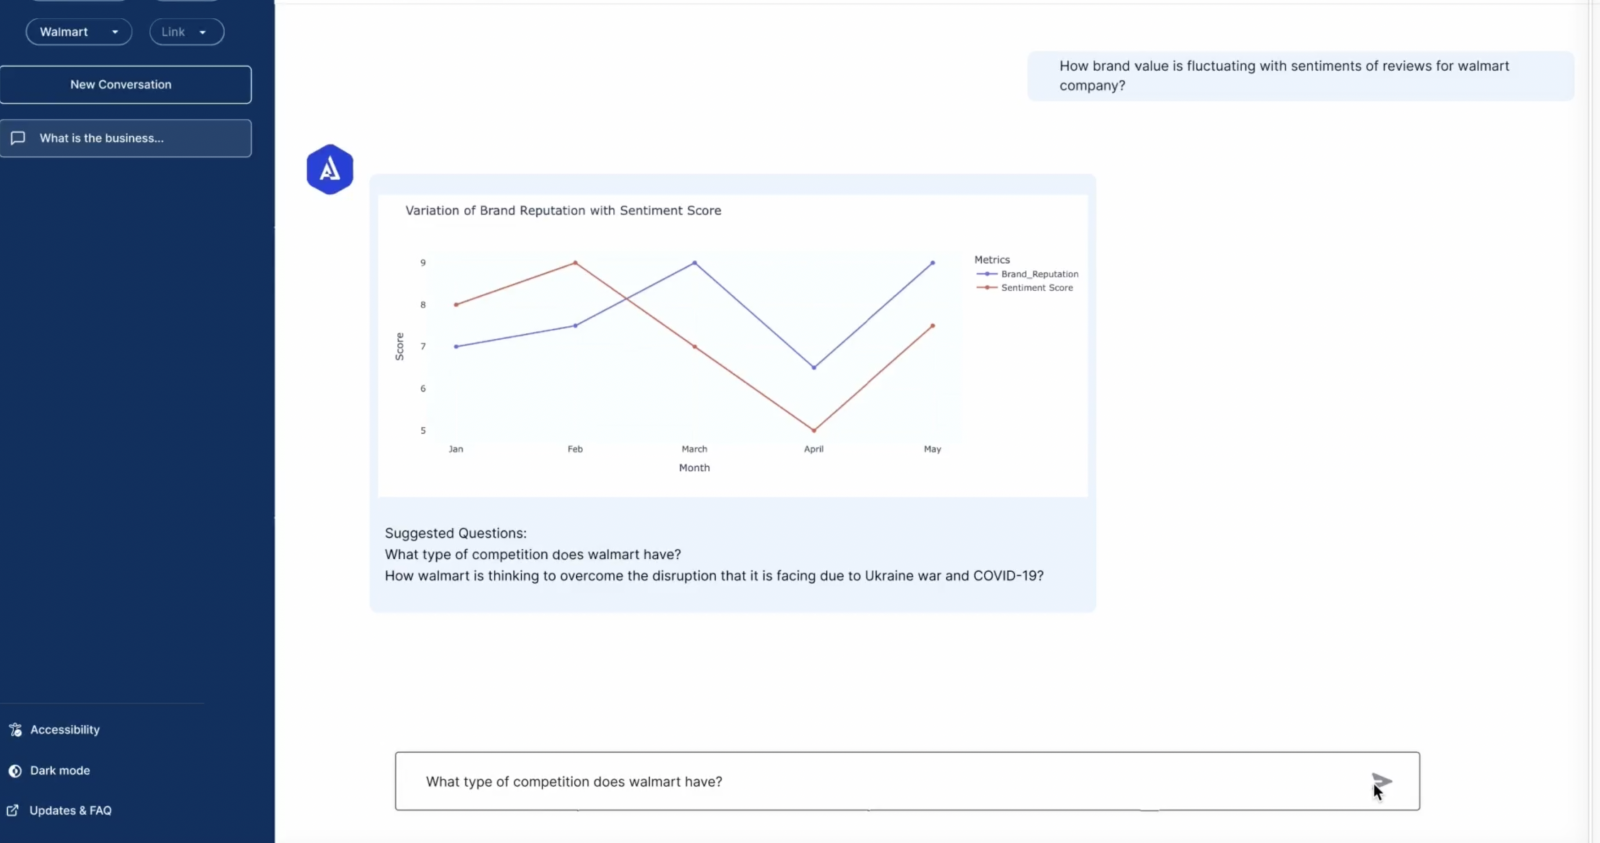
Task: Click the Dark mode contrast icon
Action: click(13, 770)
